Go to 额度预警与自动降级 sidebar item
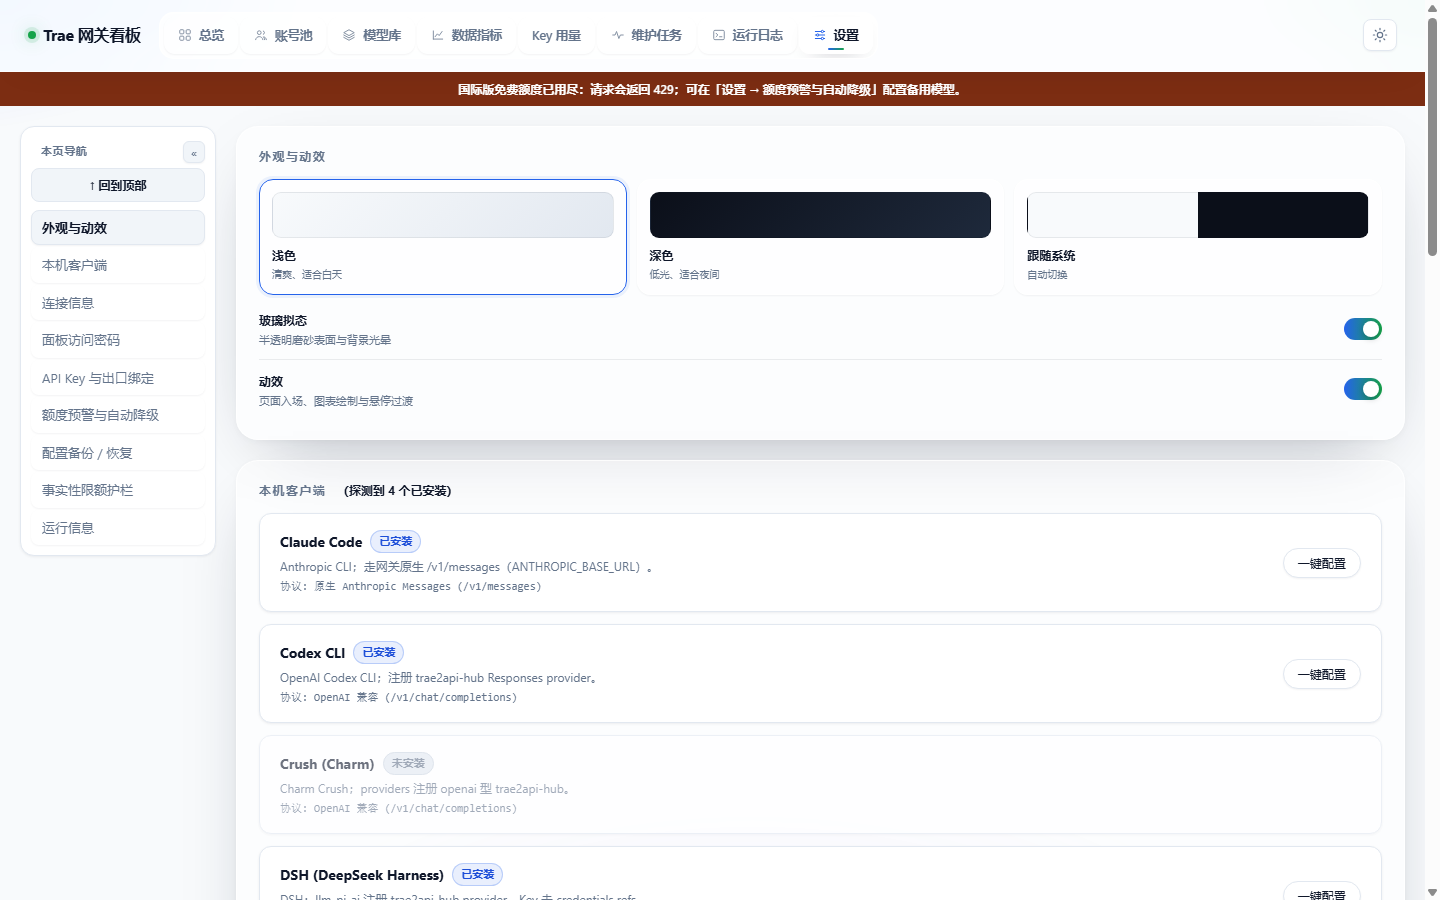Viewport: 1440px width, 900px height. tap(118, 415)
